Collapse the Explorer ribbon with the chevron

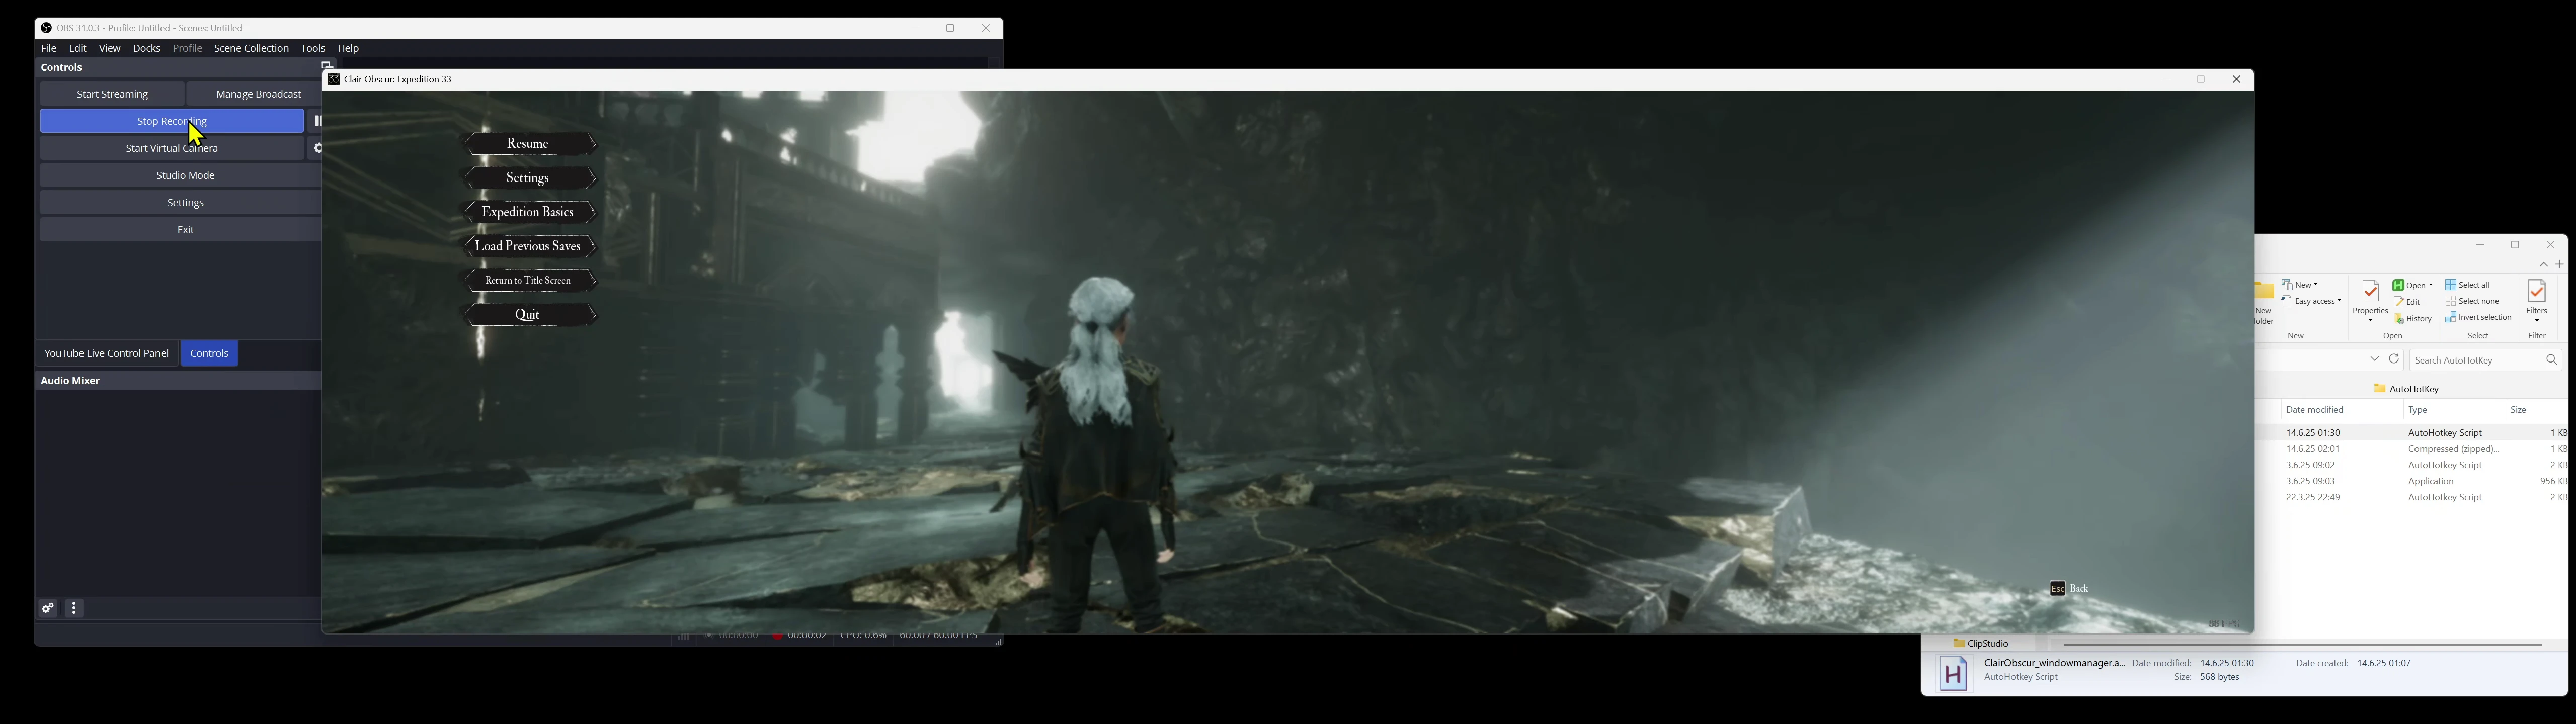tap(2543, 265)
